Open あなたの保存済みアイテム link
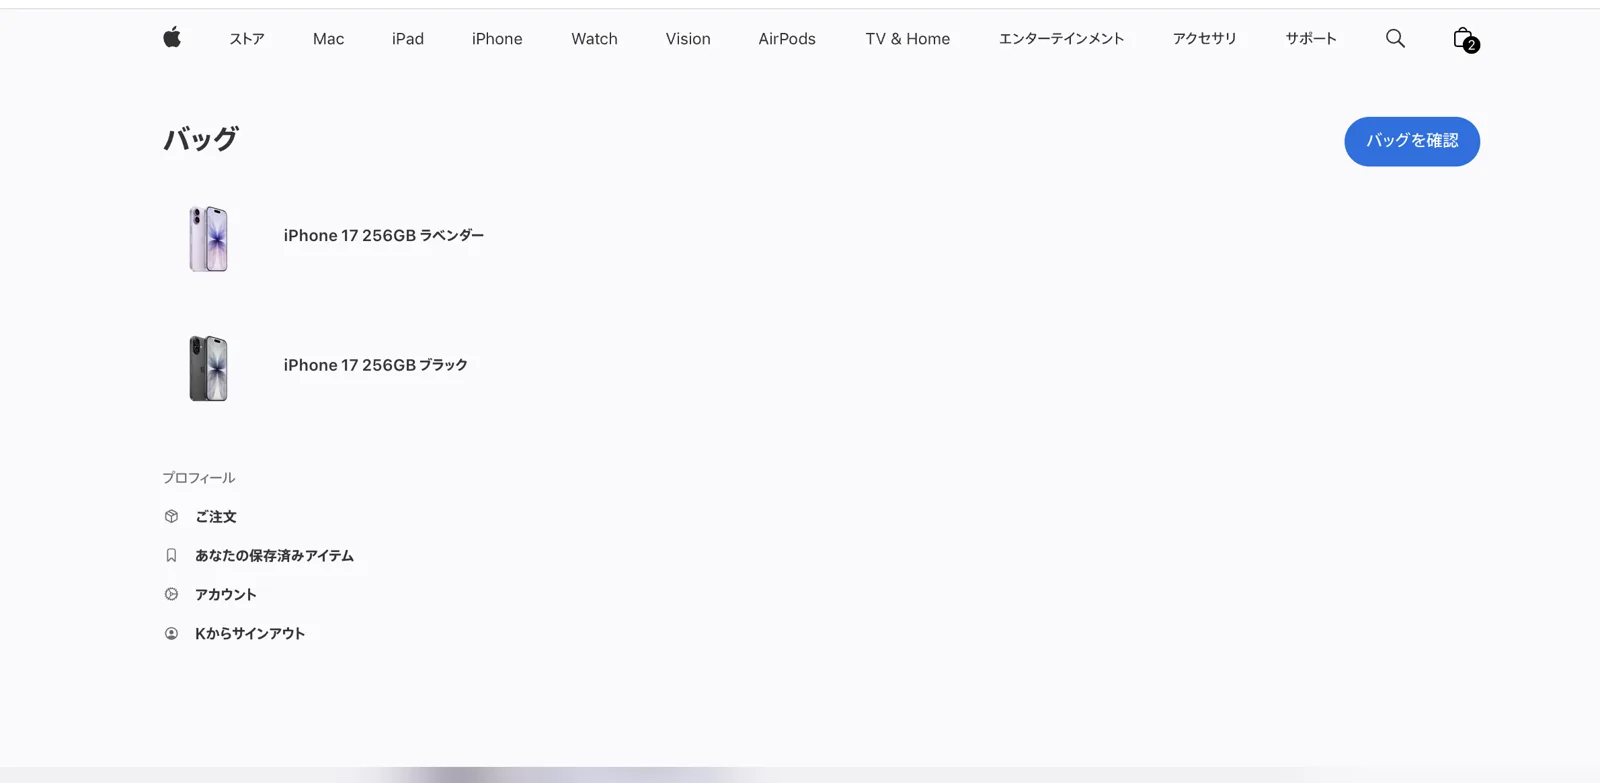The width and height of the screenshot is (1600, 783). pos(274,555)
